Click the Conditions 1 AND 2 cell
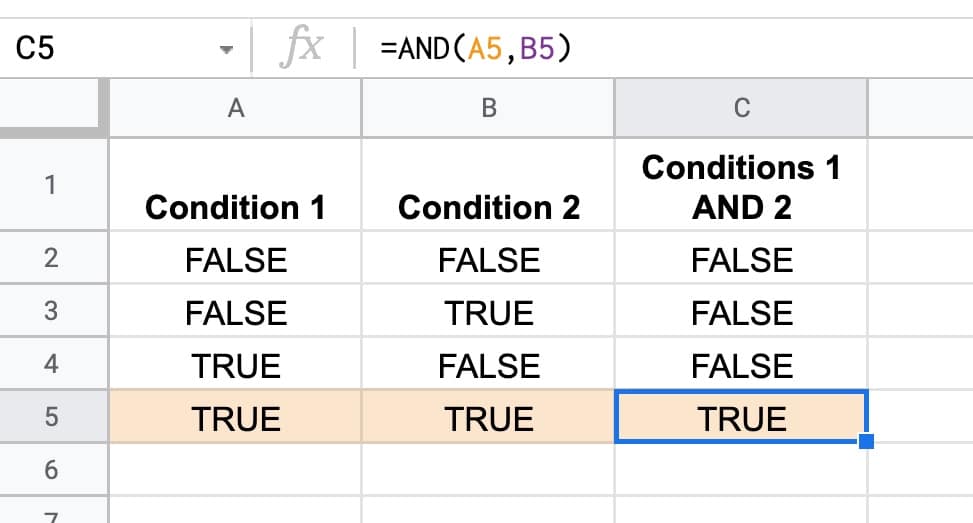Viewport: 973px width, 523px height. click(x=742, y=184)
